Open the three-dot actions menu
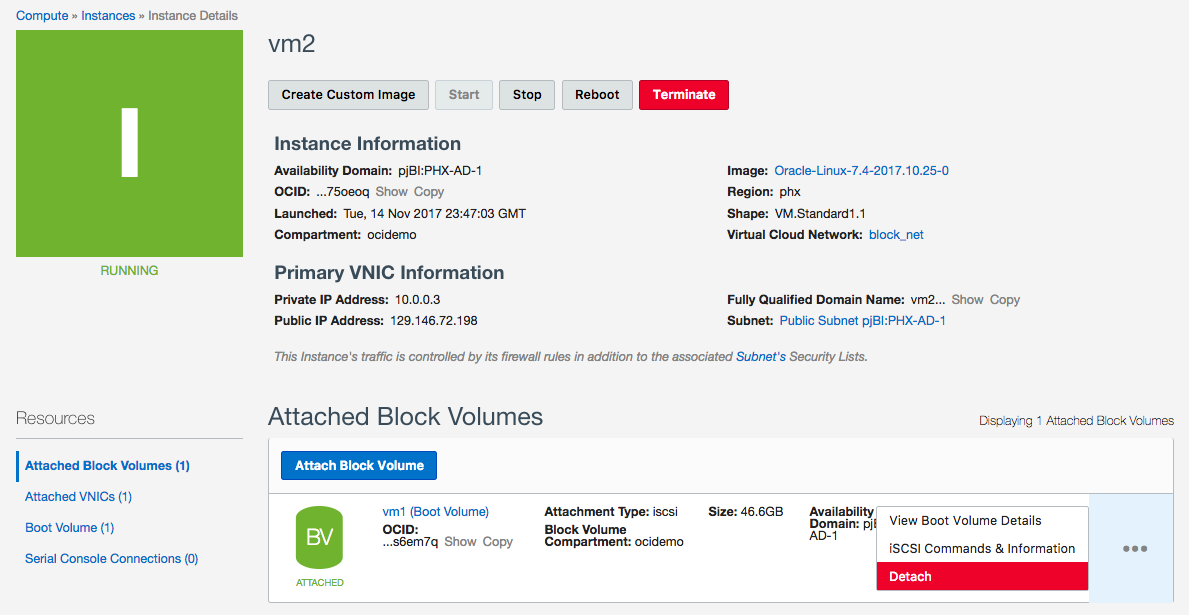Image resolution: width=1189 pixels, height=615 pixels. [x=1134, y=549]
